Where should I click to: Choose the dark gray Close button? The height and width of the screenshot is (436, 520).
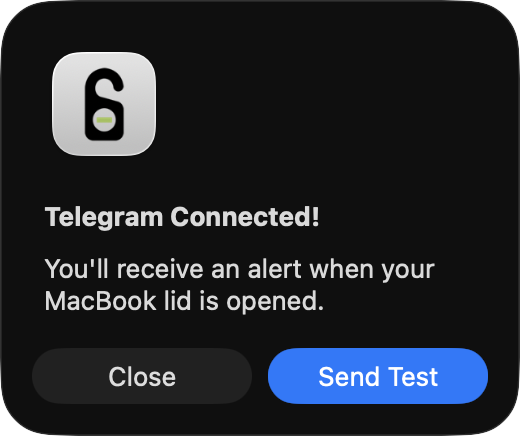pyautogui.click(x=142, y=376)
